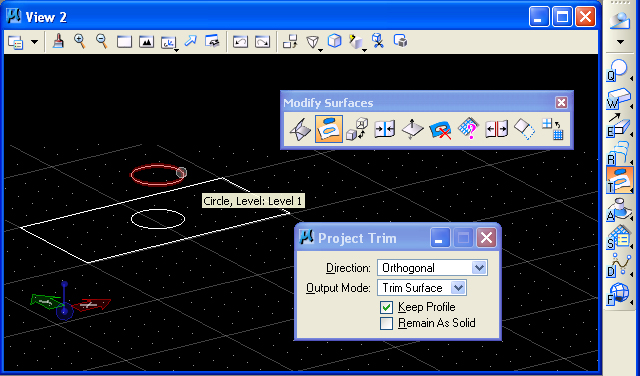The width and height of the screenshot is (640, 376).
Task: Close the Modify Surfaces toolbox
Action: 561,102
